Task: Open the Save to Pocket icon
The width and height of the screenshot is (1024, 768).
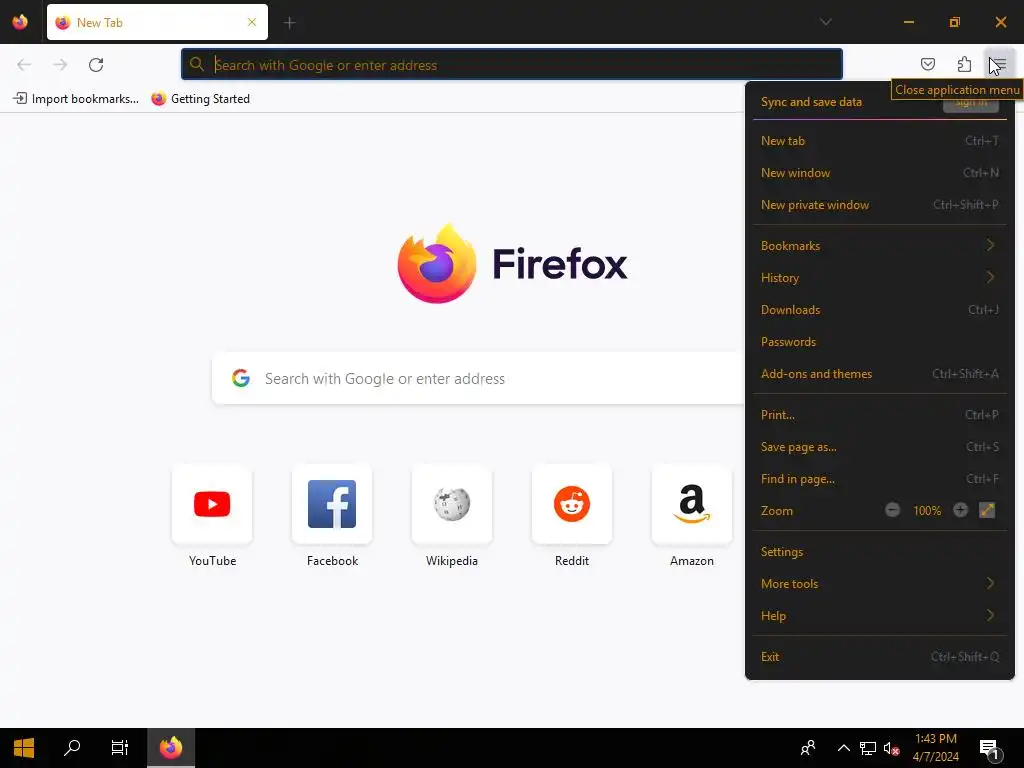Action: coord(927,64)
